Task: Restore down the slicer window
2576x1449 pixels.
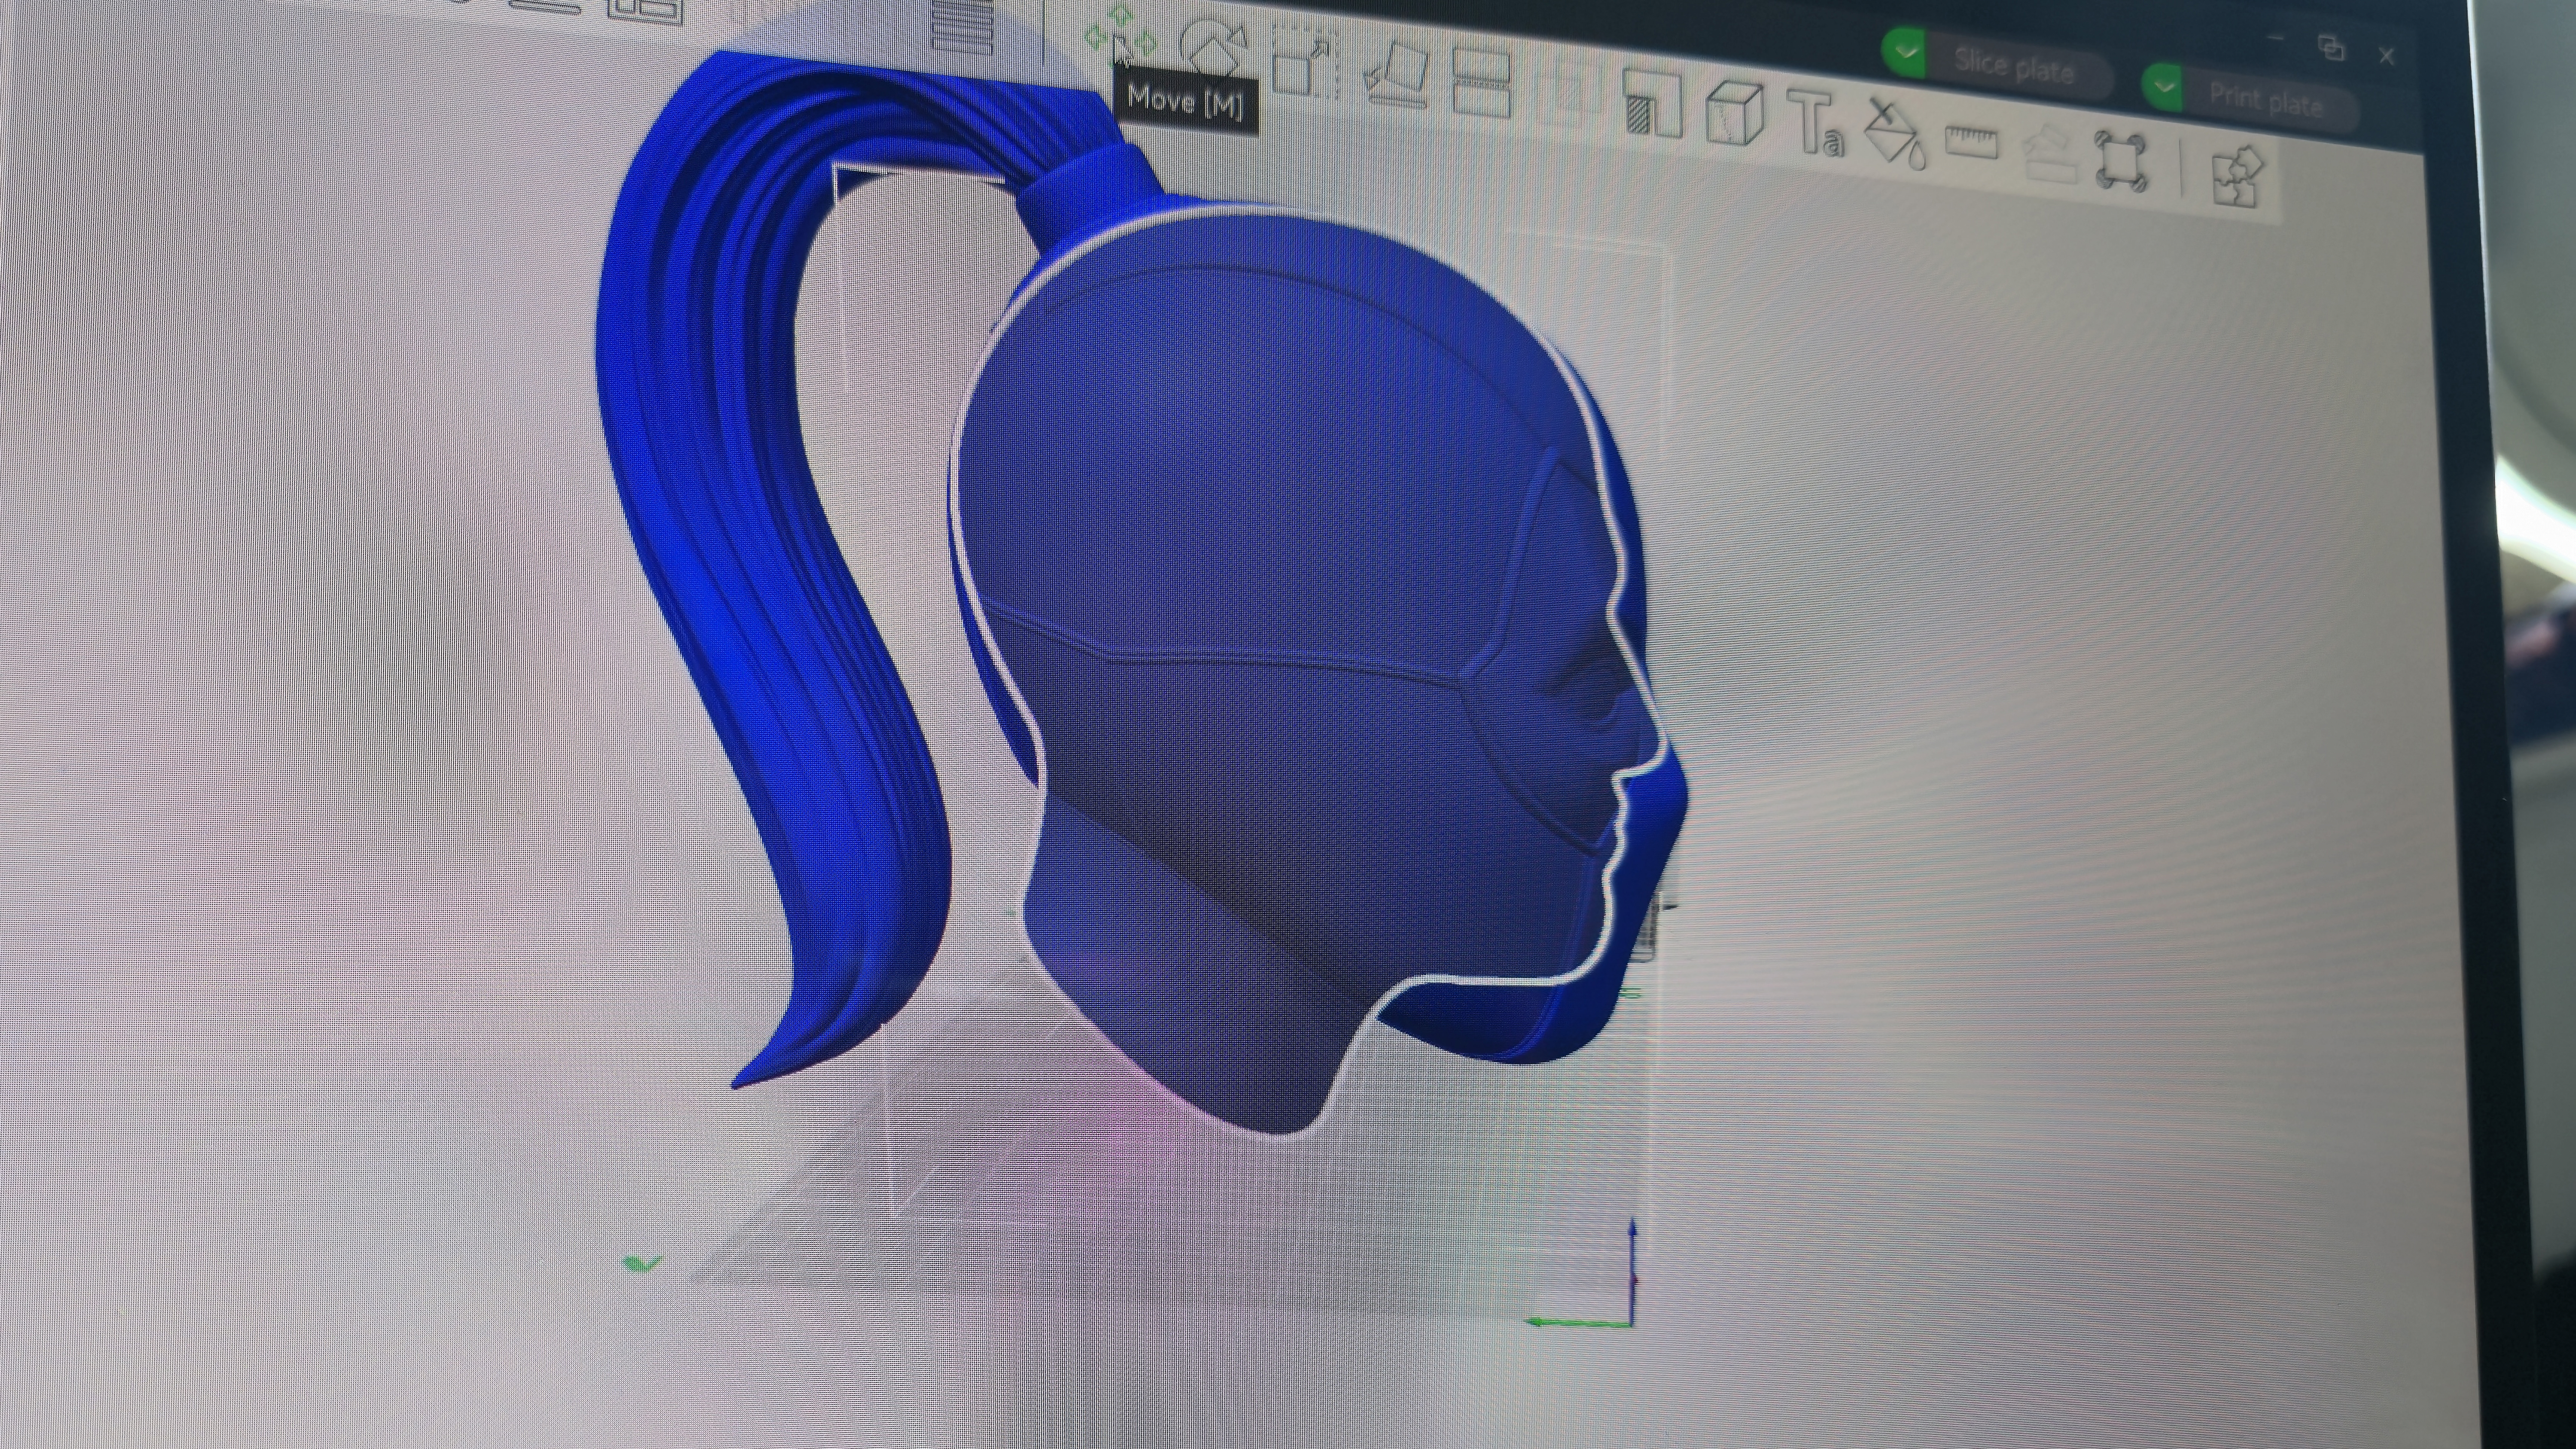Action: click(x=2331, y=47)
